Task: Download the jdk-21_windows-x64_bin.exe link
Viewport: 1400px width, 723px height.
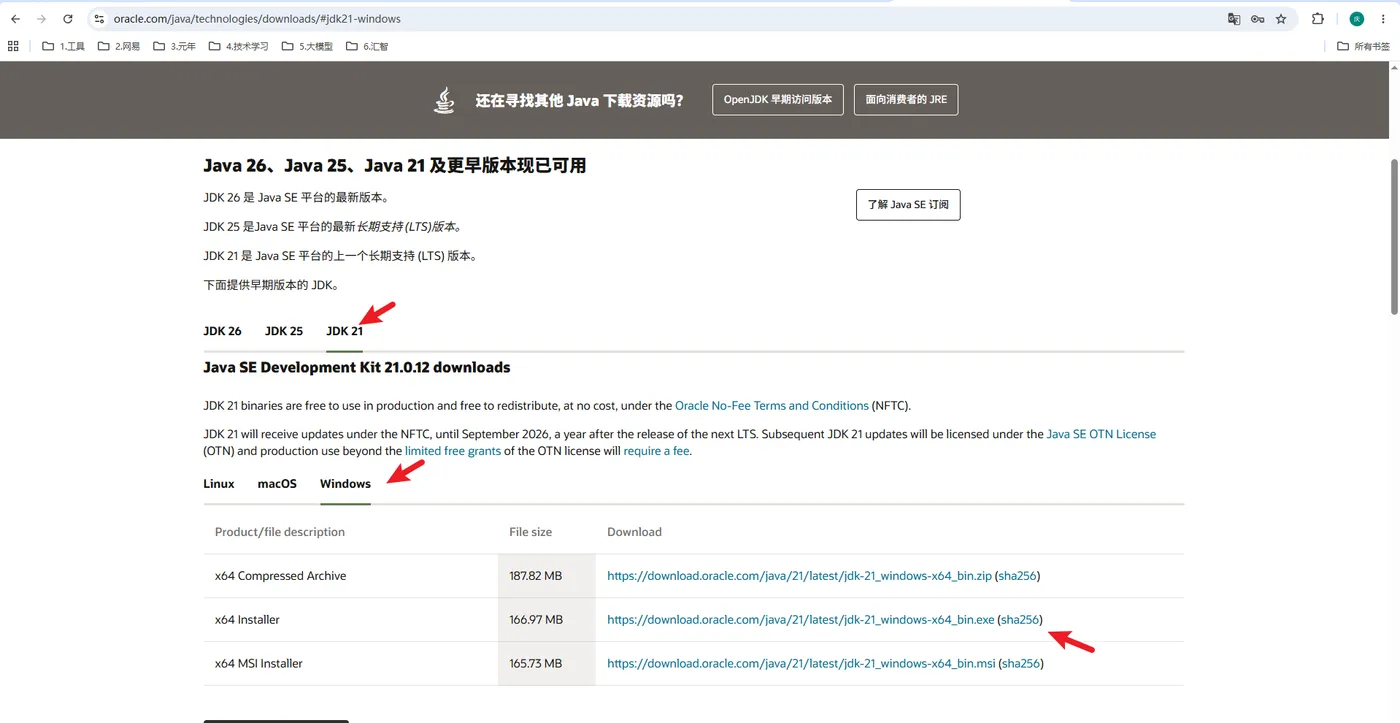Action: pyautogui.click(x=801, y=620)
